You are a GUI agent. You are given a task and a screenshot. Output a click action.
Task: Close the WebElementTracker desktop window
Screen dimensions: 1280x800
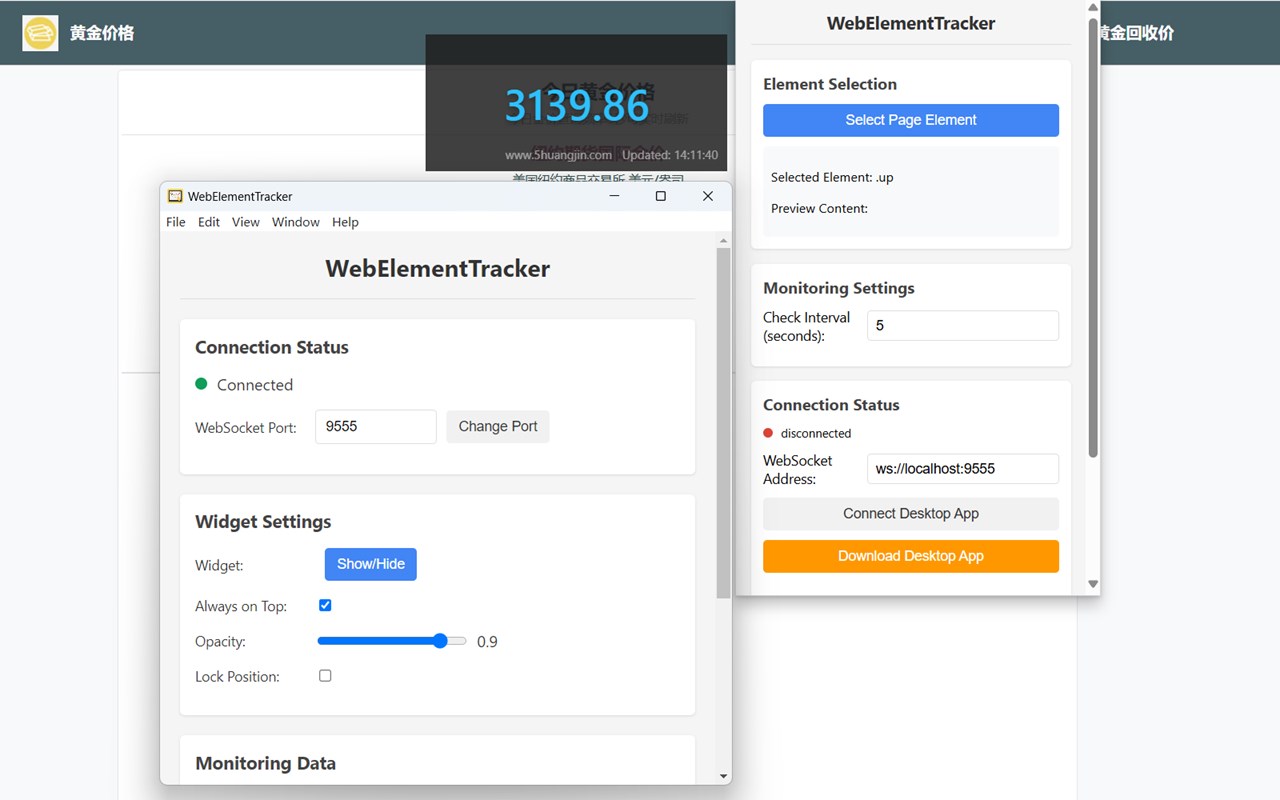click(708, 196)
